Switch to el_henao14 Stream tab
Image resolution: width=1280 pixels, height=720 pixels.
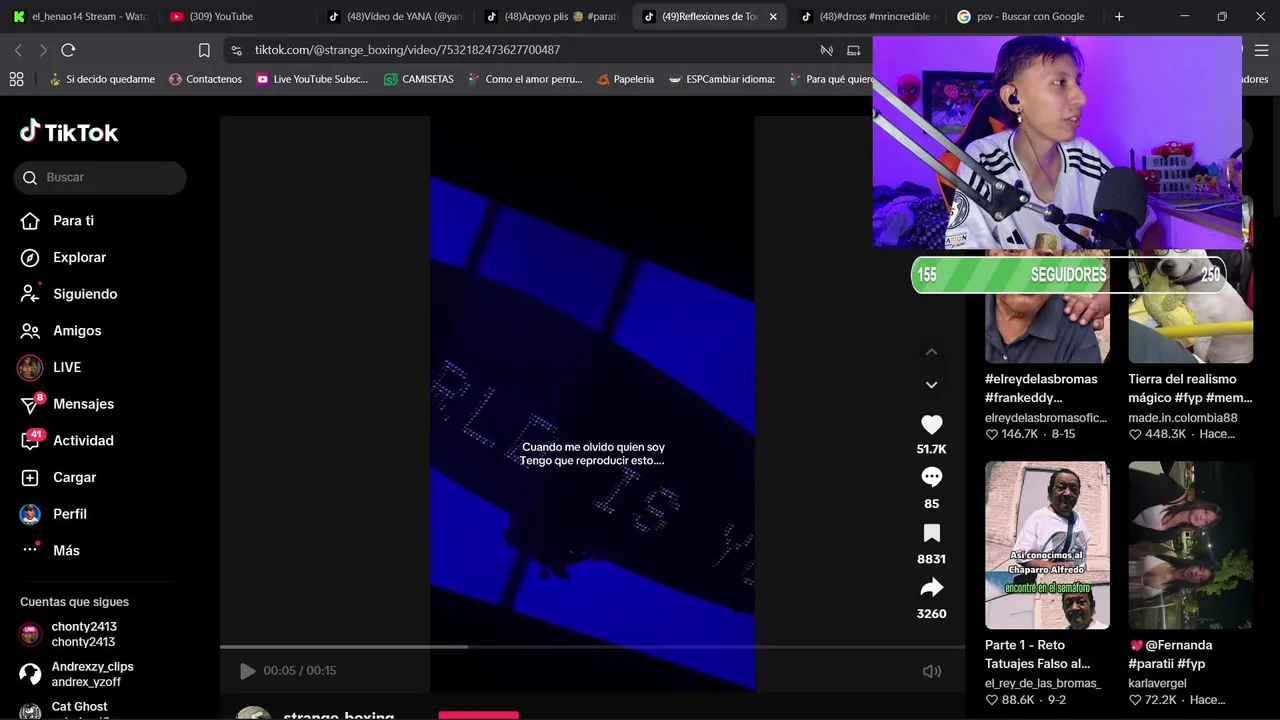click(80, 16)
